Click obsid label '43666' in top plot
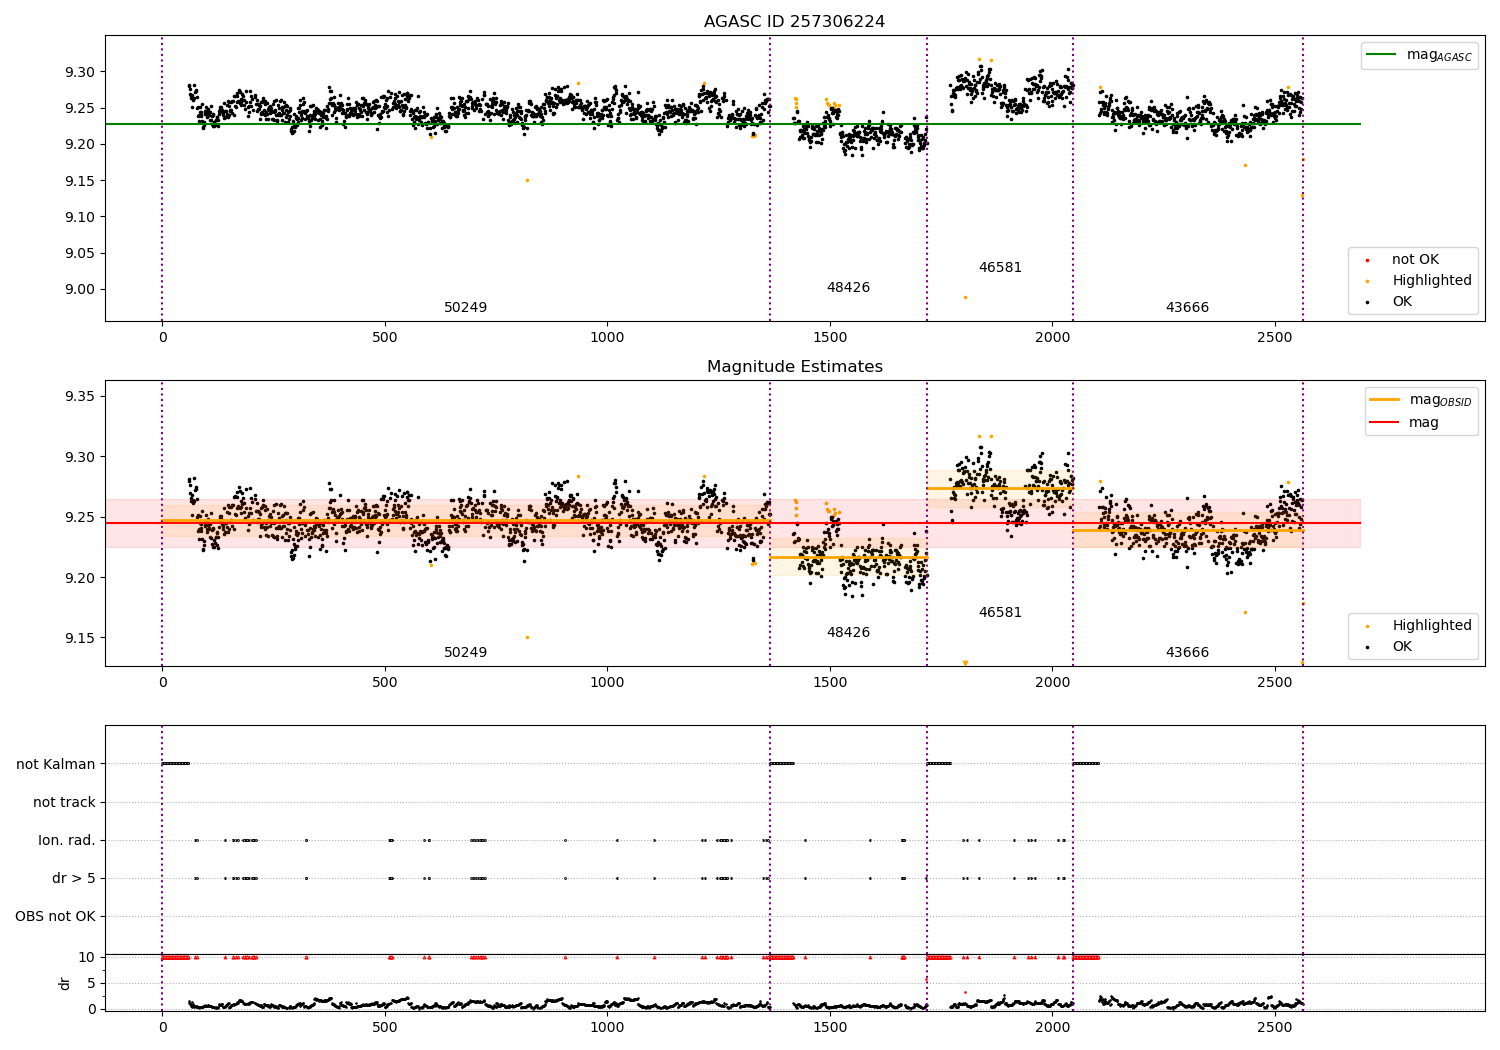This screenshot has height=1050, width=1500. coord(1187,308)
